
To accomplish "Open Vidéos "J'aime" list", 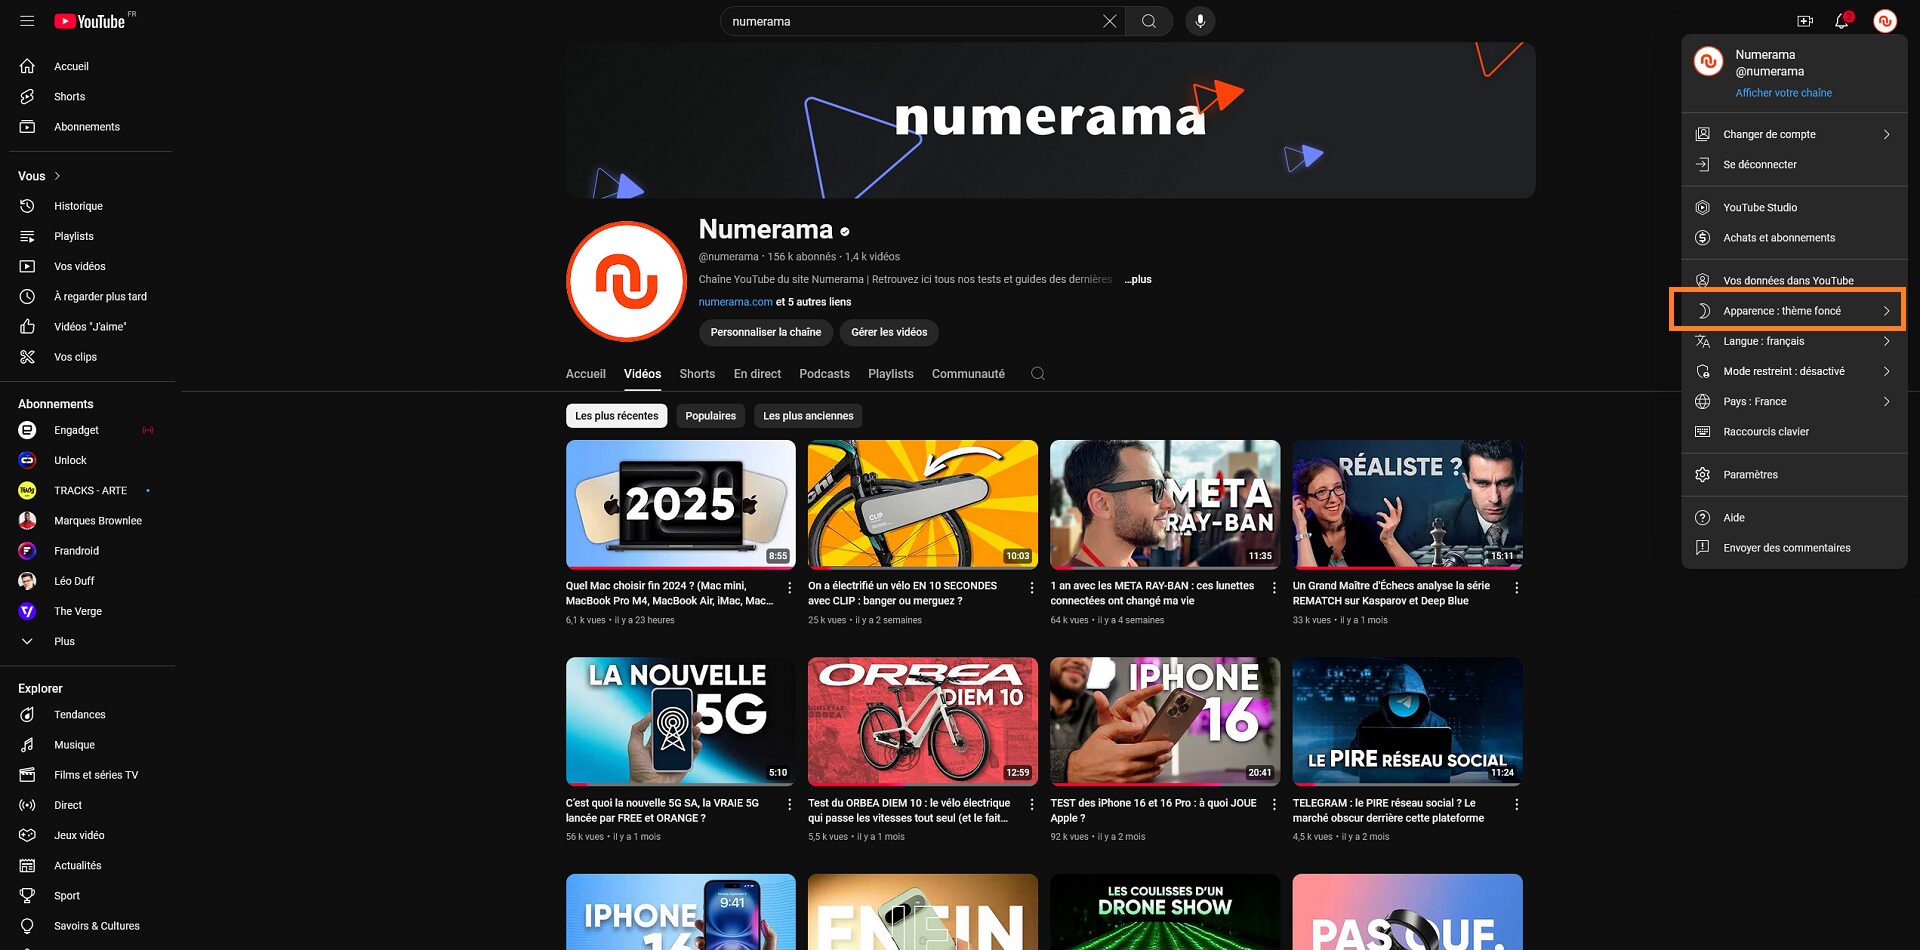I will (x=90, y=326).
